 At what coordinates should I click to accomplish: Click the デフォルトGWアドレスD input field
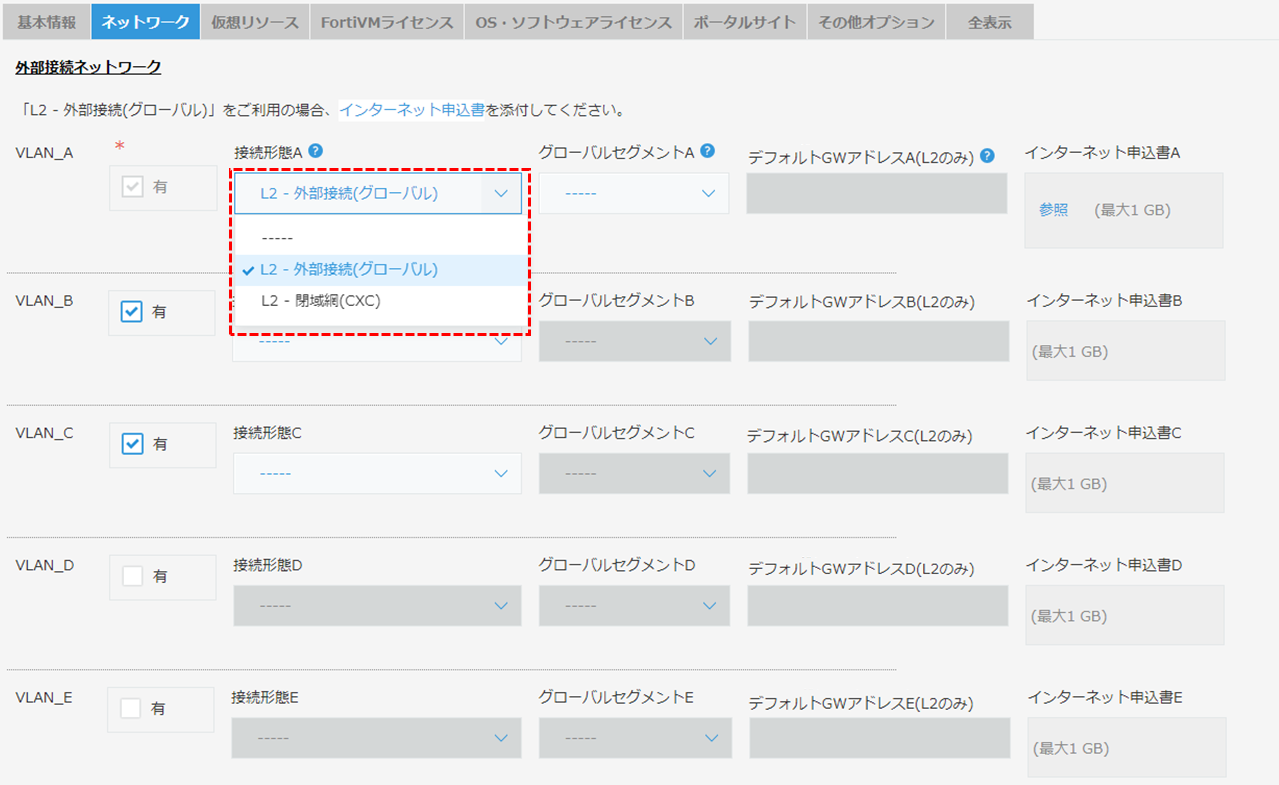pyautogui.click(x=878, y=606)
